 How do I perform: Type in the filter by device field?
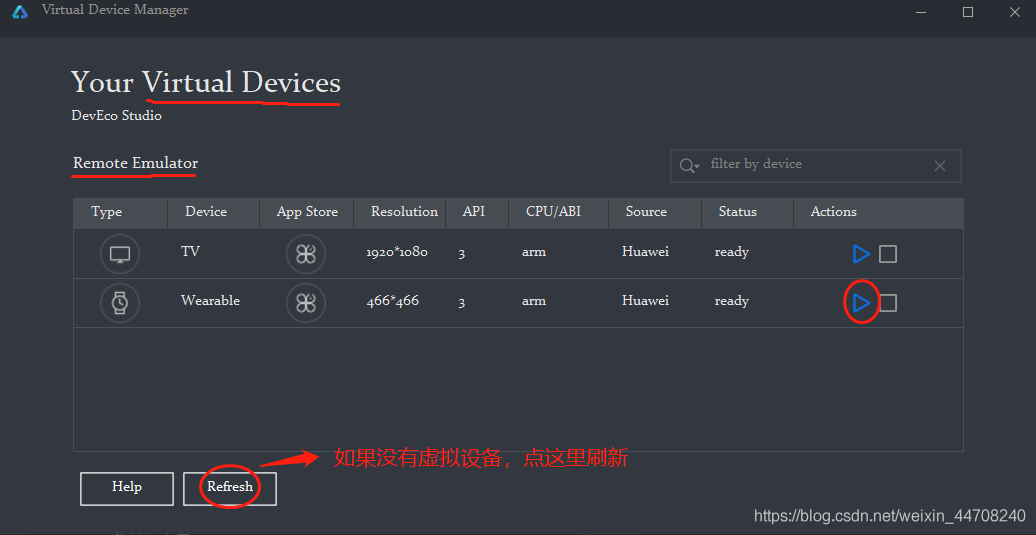[810, 165]
